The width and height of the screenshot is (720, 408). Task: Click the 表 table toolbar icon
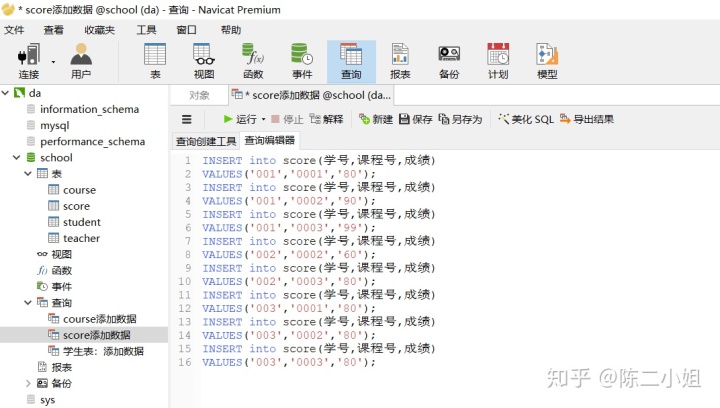155,61
